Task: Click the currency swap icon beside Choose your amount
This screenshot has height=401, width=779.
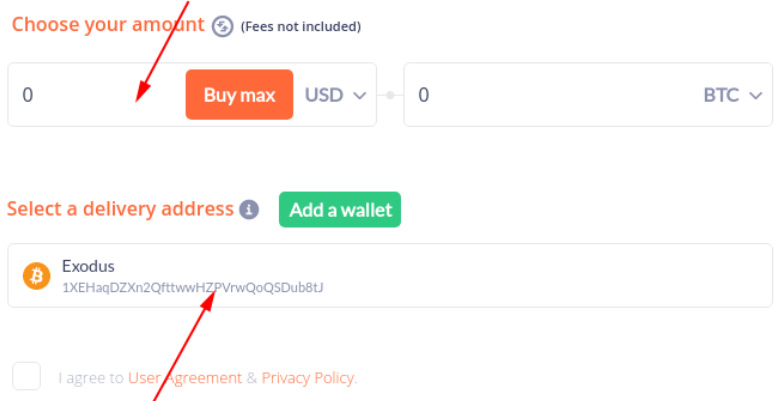Action: pos(222,26)
